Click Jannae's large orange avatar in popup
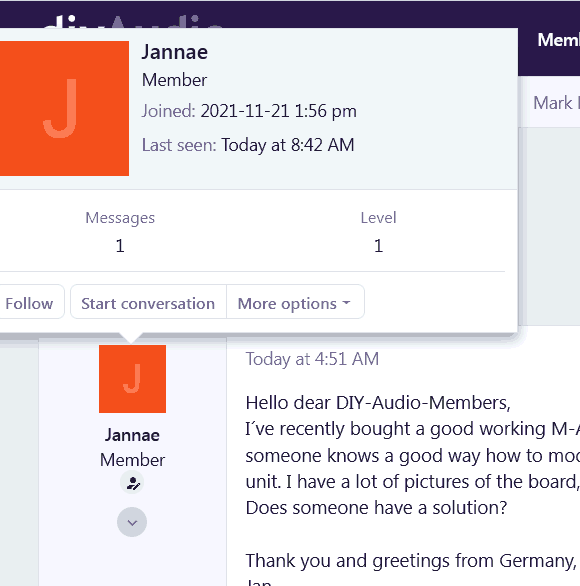The height and width of the screenshot is (586, 580). coord(64,108)
